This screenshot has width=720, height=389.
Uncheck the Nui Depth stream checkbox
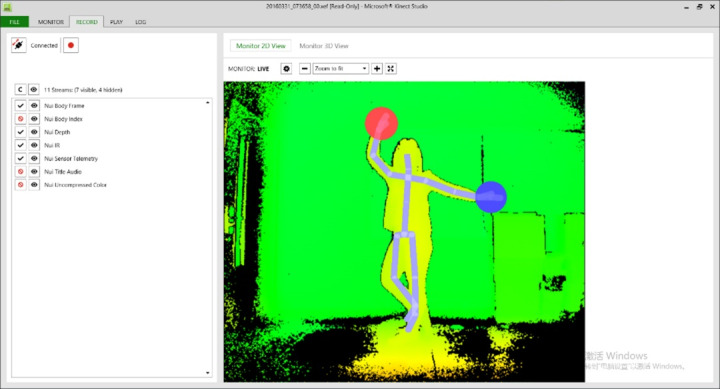coord(20,132)
